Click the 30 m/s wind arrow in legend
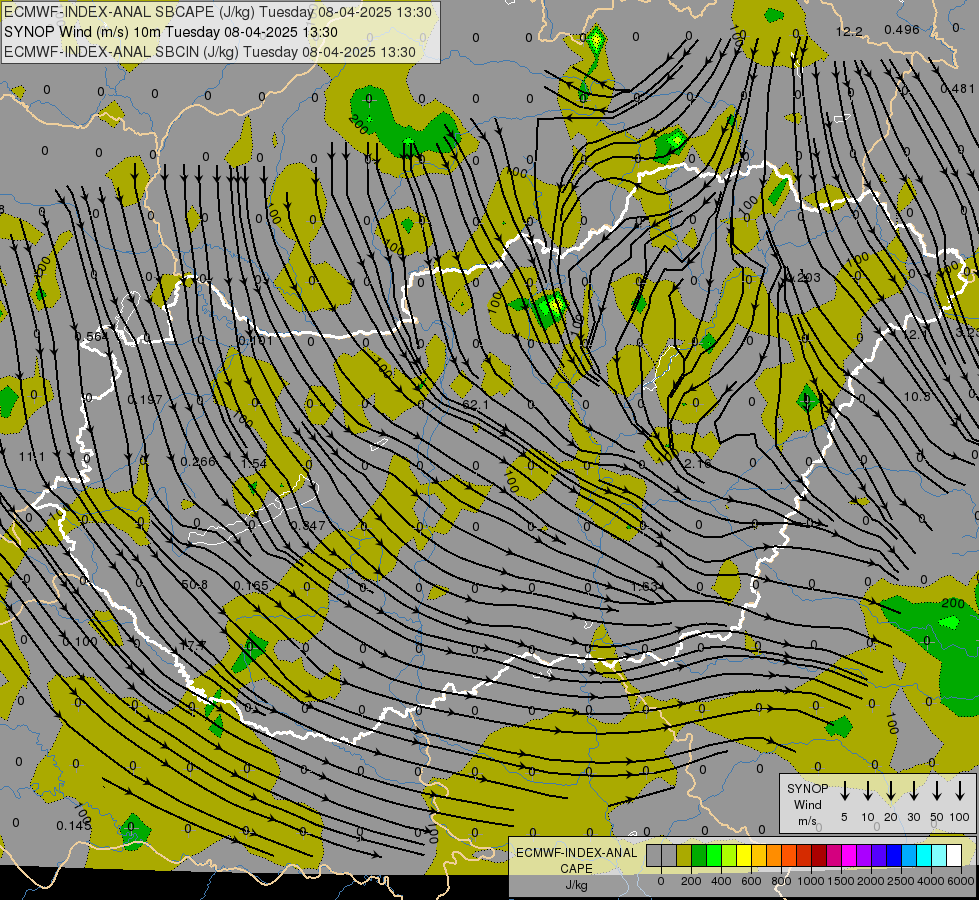The width and height of the screenshot is (979, 900). pyautogui.click(x=914, y=791)
